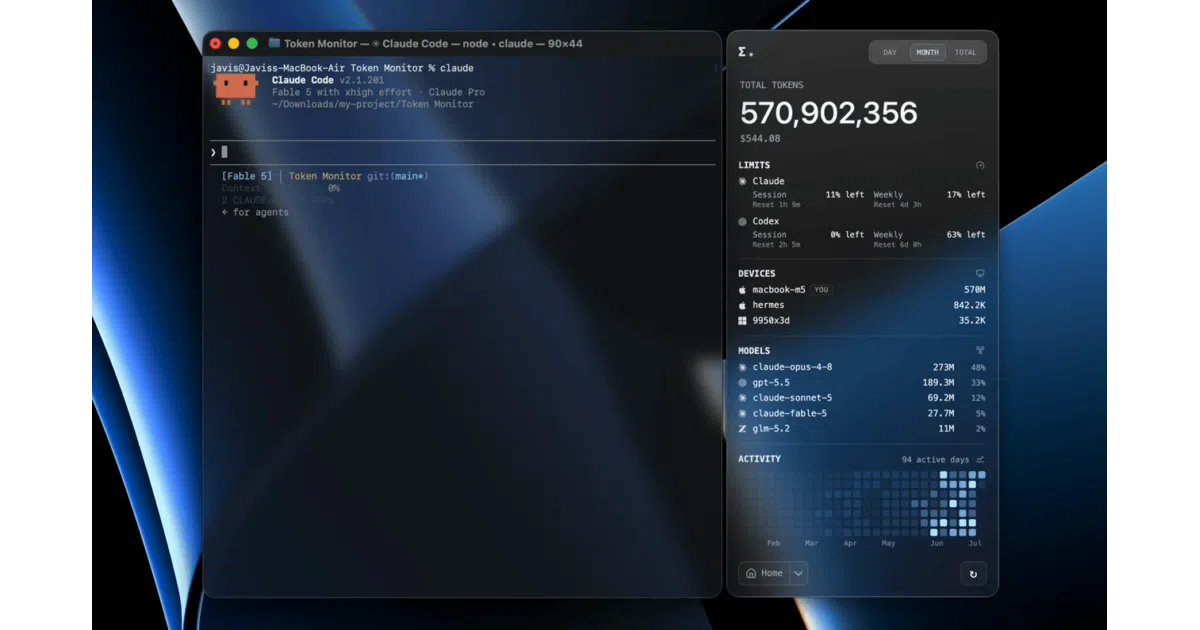
Task: Click the ~/Downloads/my-project/Token Monitor path
Action: tap(373, 104)
